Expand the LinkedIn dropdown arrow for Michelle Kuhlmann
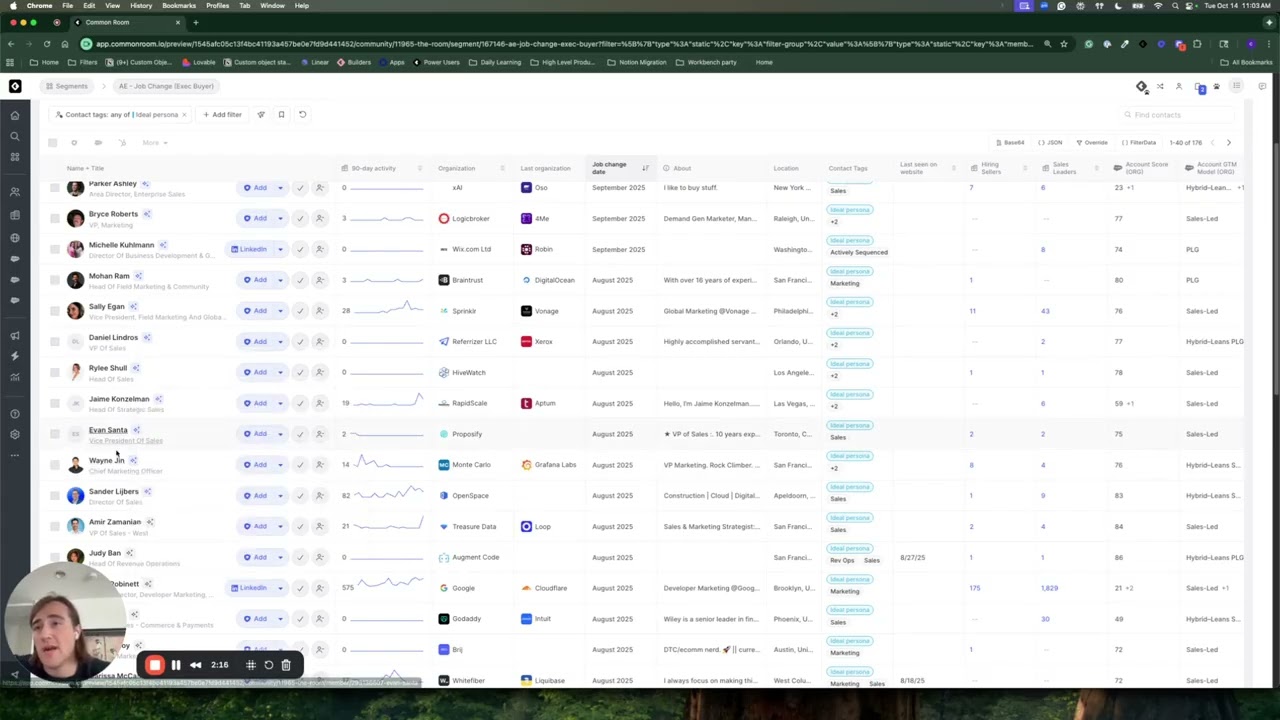Screen dimensions: 1280x720 point(280,249)
